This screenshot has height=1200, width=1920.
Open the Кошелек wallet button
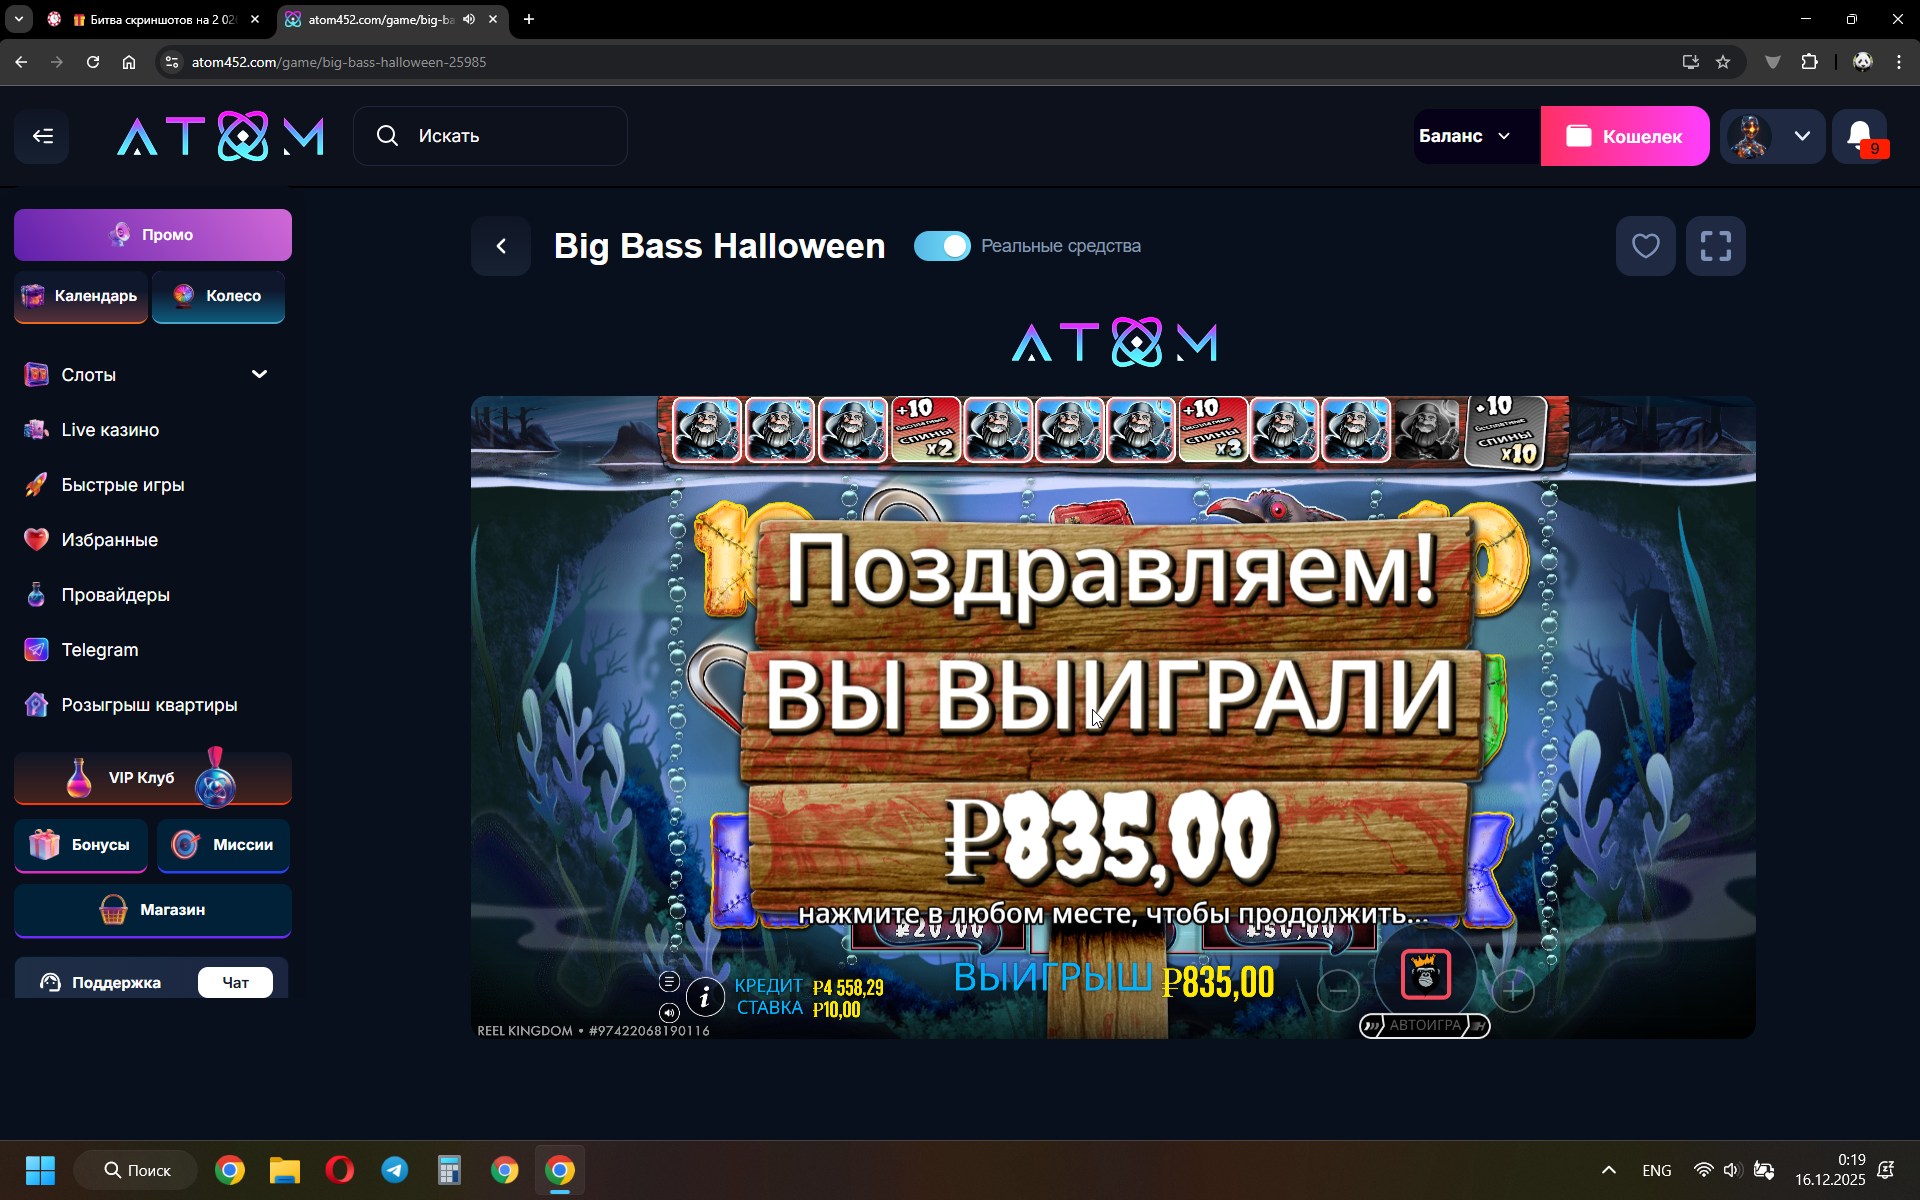[x=1624, y=136]
